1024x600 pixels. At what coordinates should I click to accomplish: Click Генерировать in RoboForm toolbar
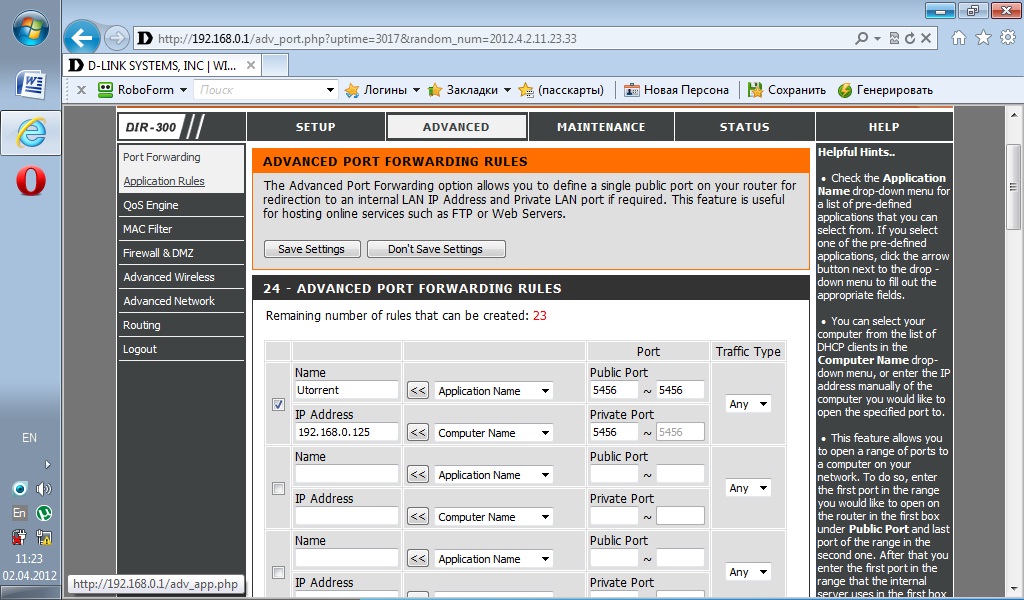coord(886,90)
